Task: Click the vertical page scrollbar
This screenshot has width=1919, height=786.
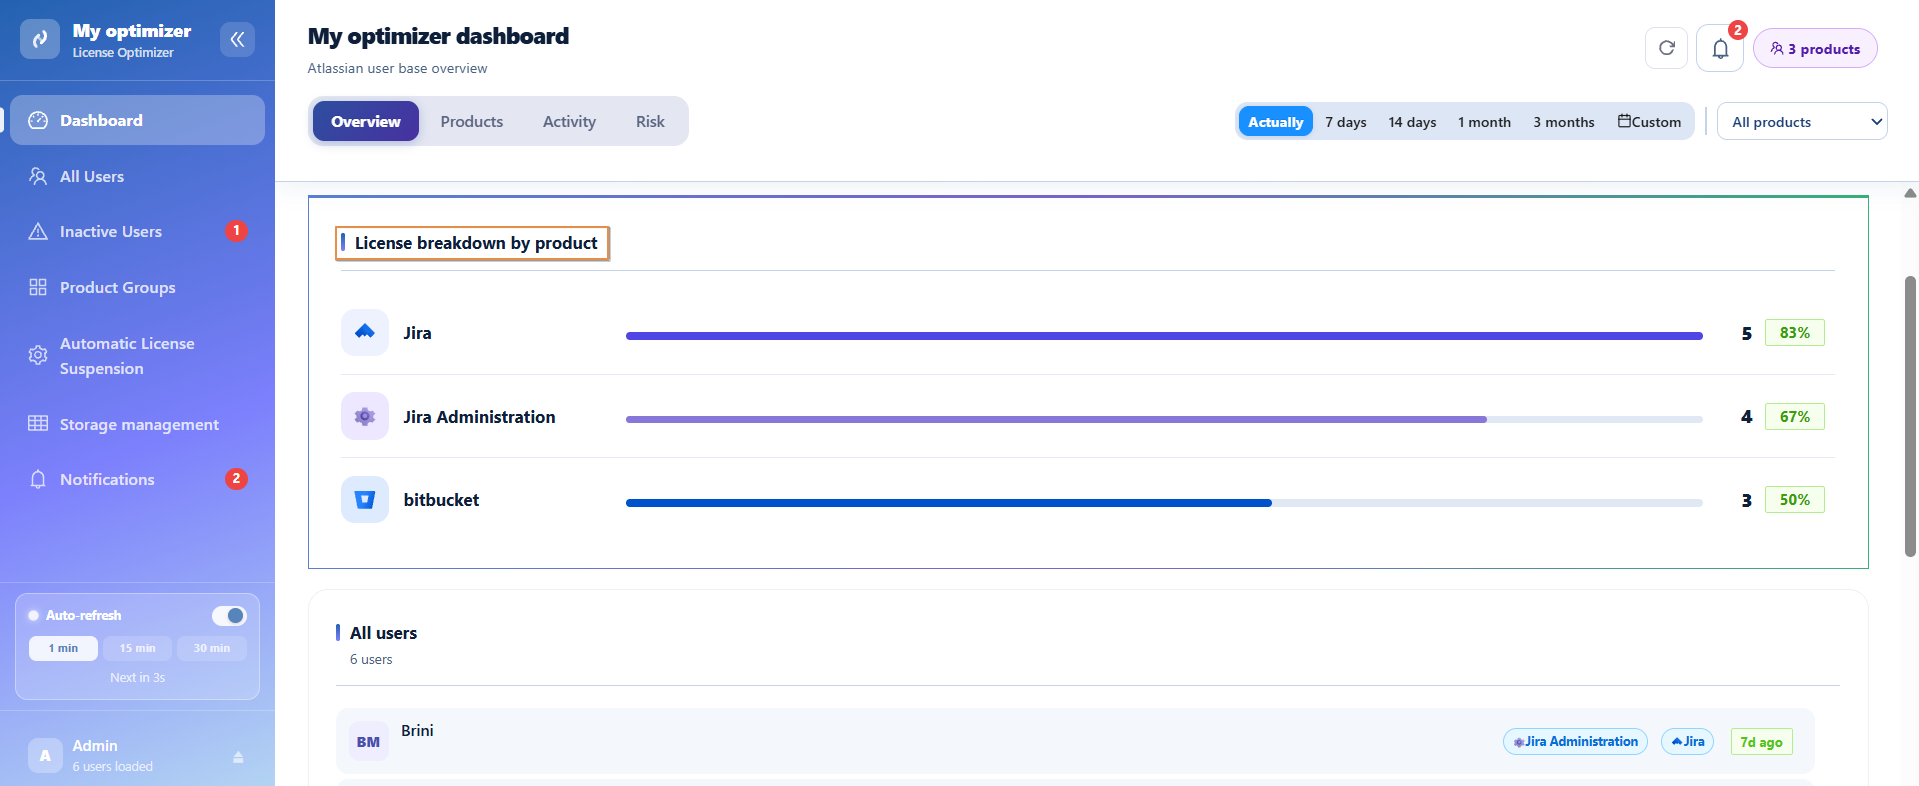Action: pyautogui.click(x=1910, y=416)
